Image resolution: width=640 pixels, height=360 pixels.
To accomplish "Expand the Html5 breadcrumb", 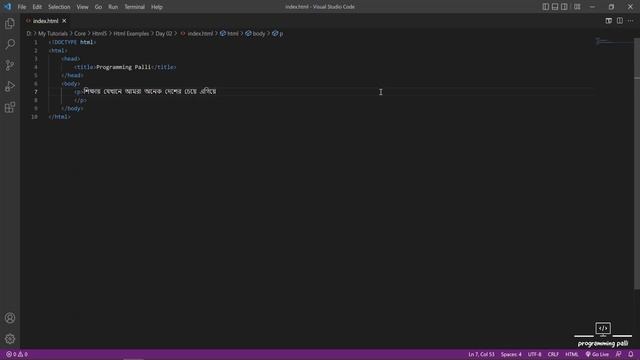I will 99,33.
